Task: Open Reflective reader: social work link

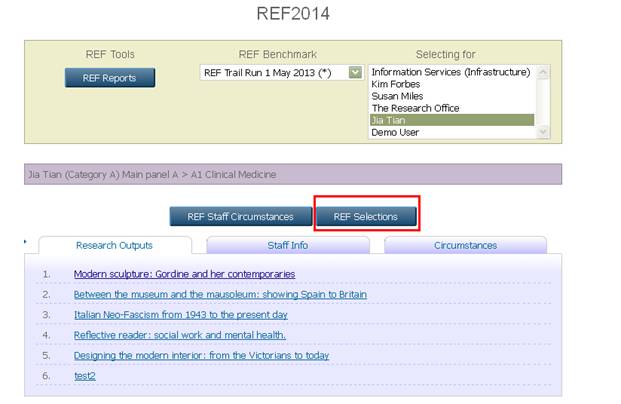Action: point(180,335)
